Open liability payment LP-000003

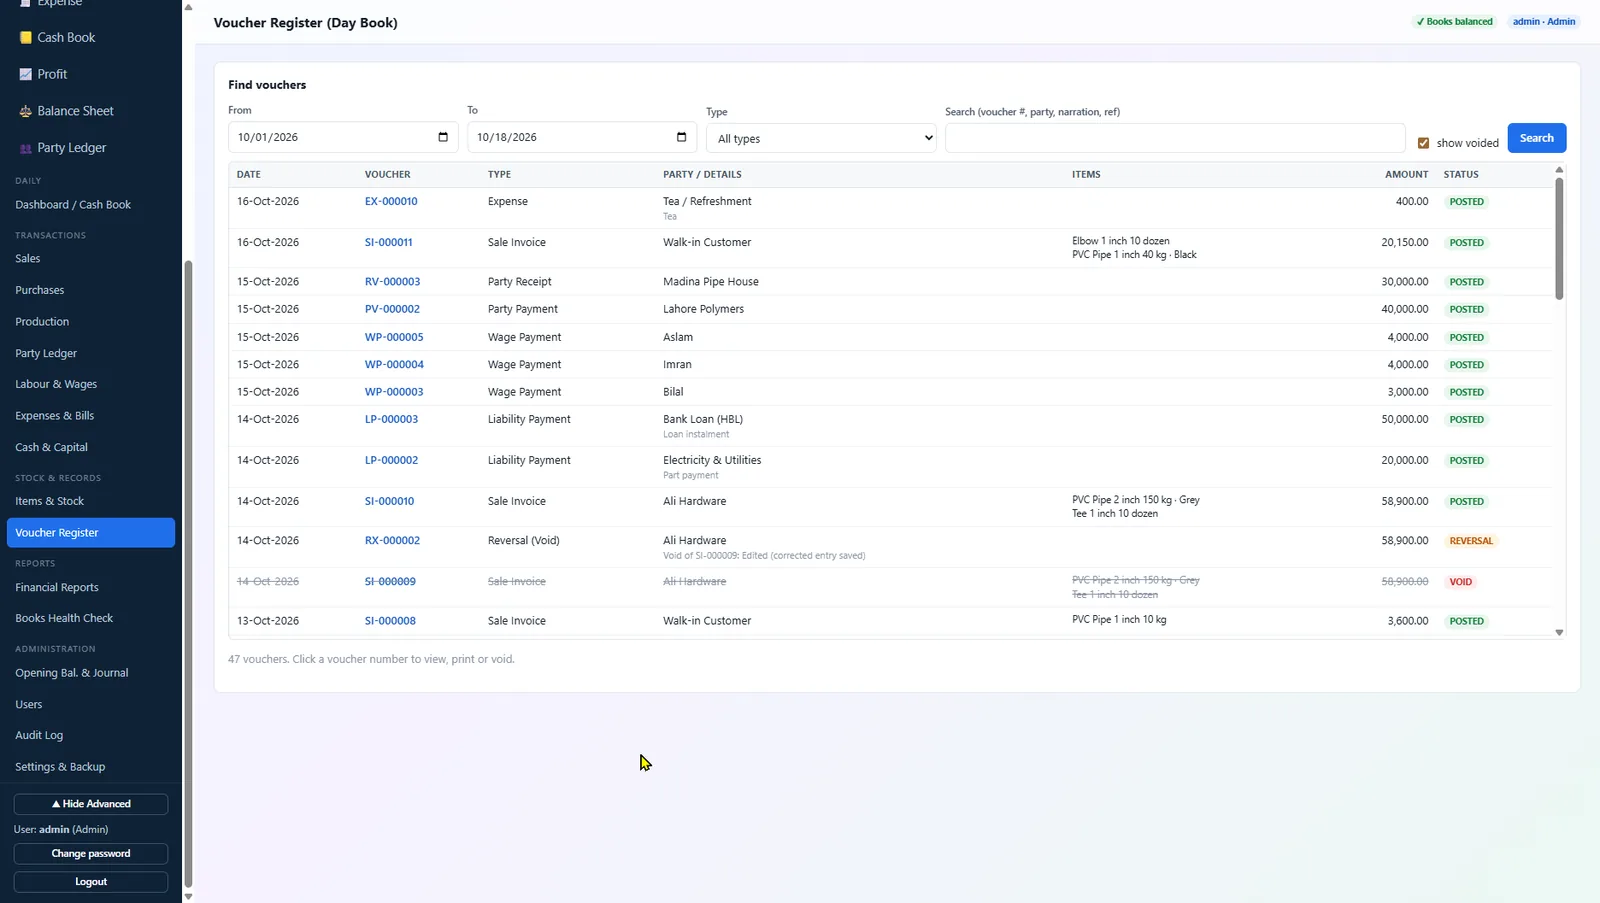coord(392,419)
